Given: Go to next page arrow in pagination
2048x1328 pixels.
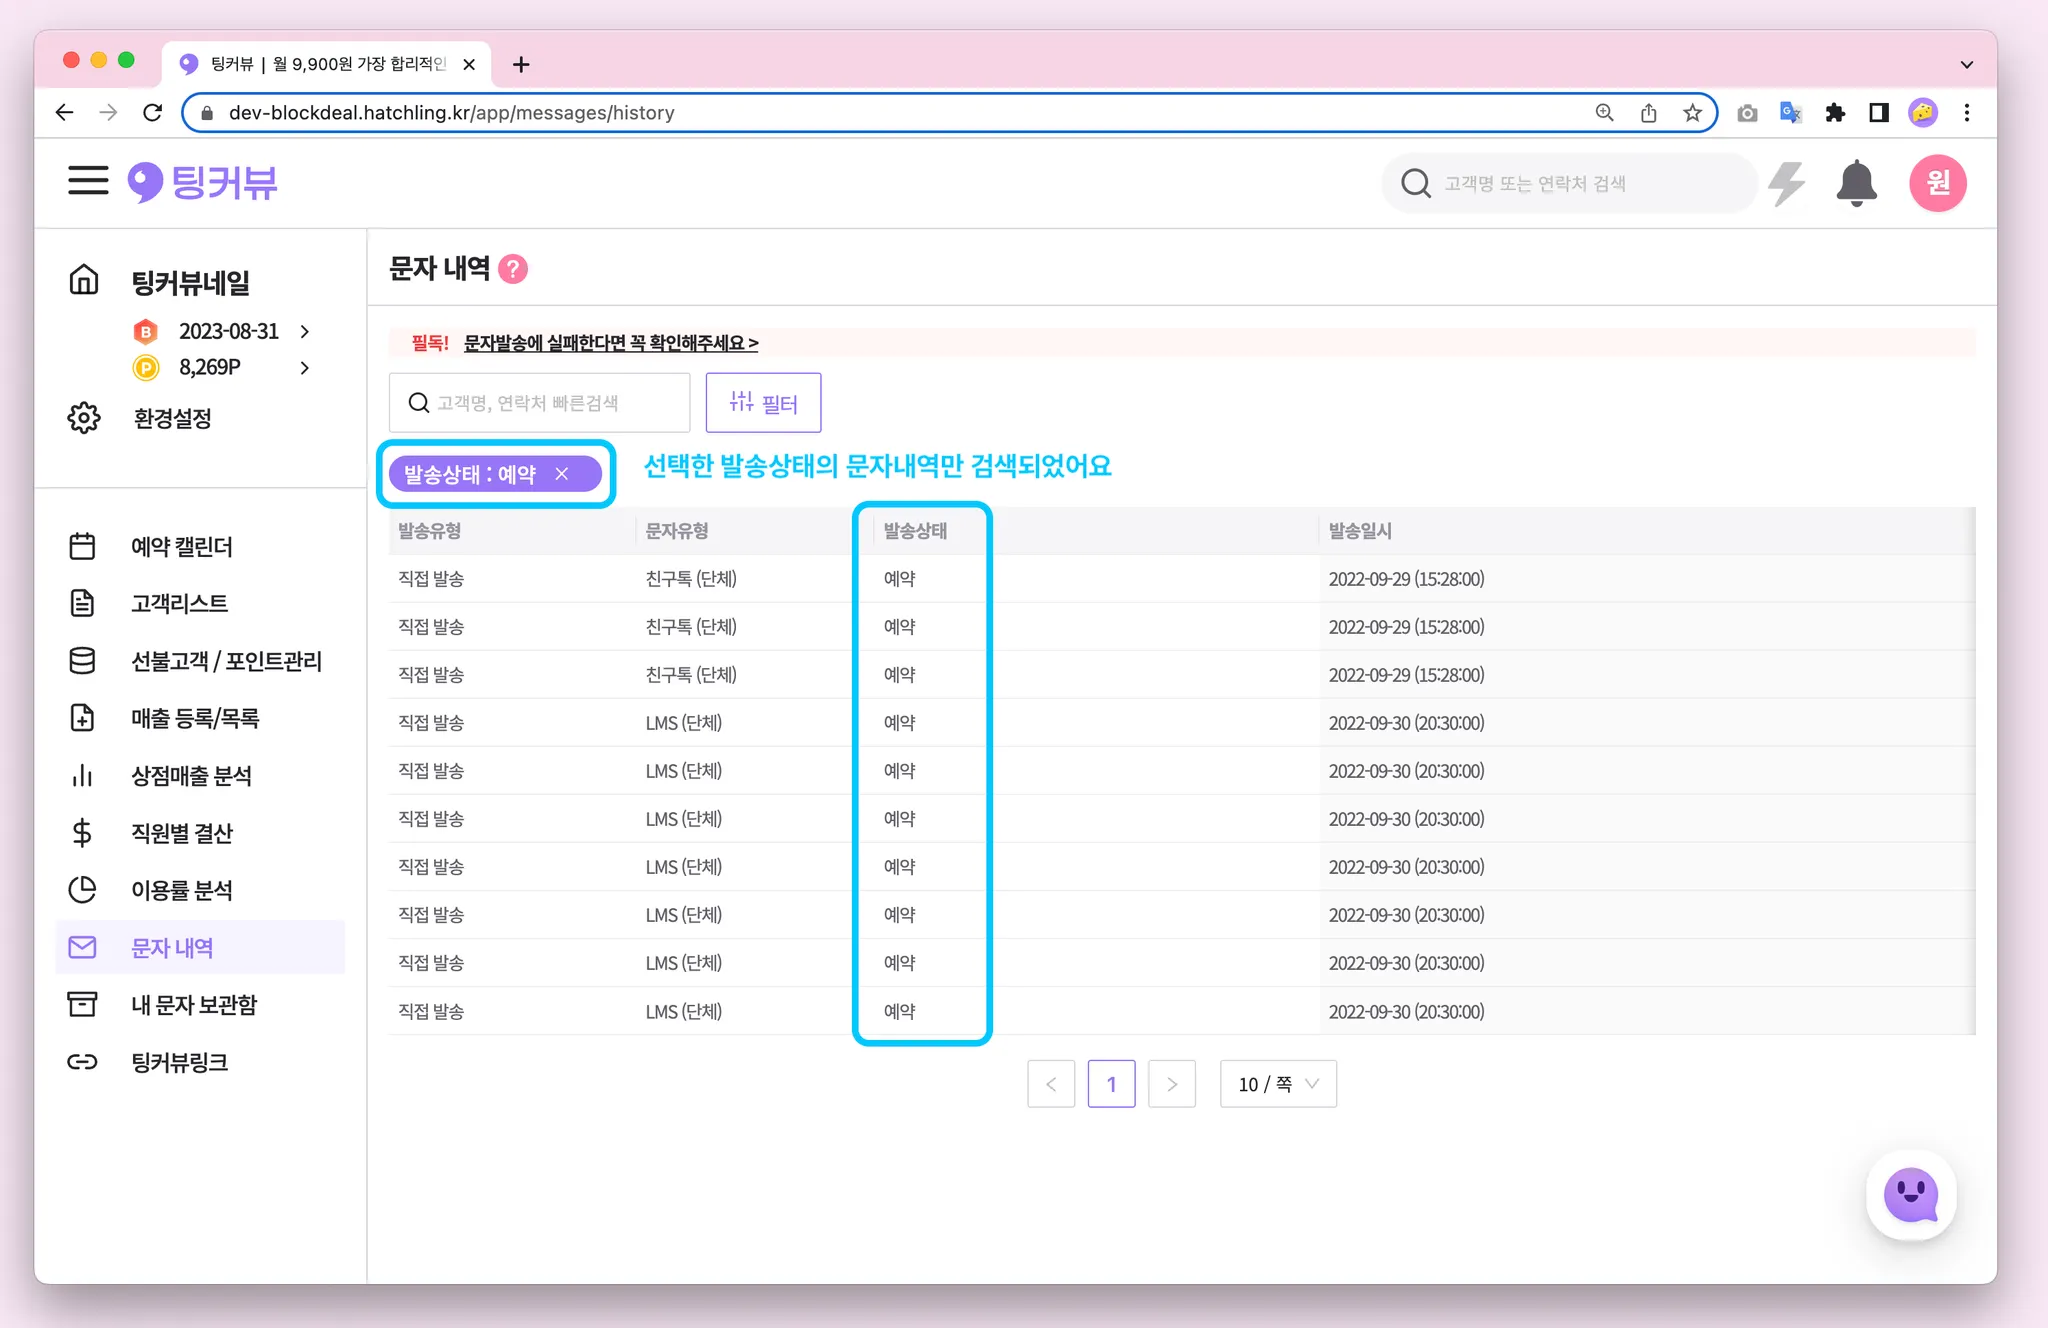Looking at the screenshot, I should [1172, 1084].
